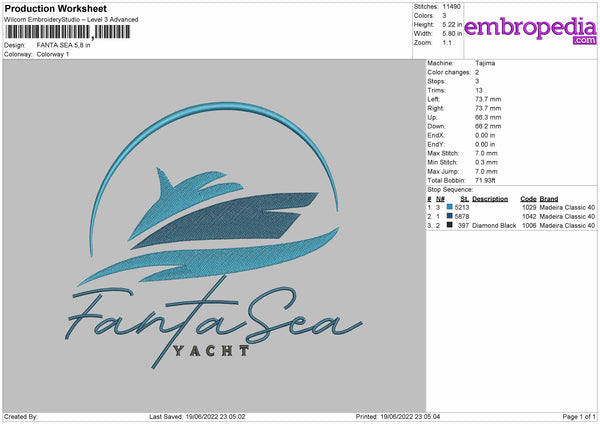
Task: Click the Code column header
Action: pos(528,199)
